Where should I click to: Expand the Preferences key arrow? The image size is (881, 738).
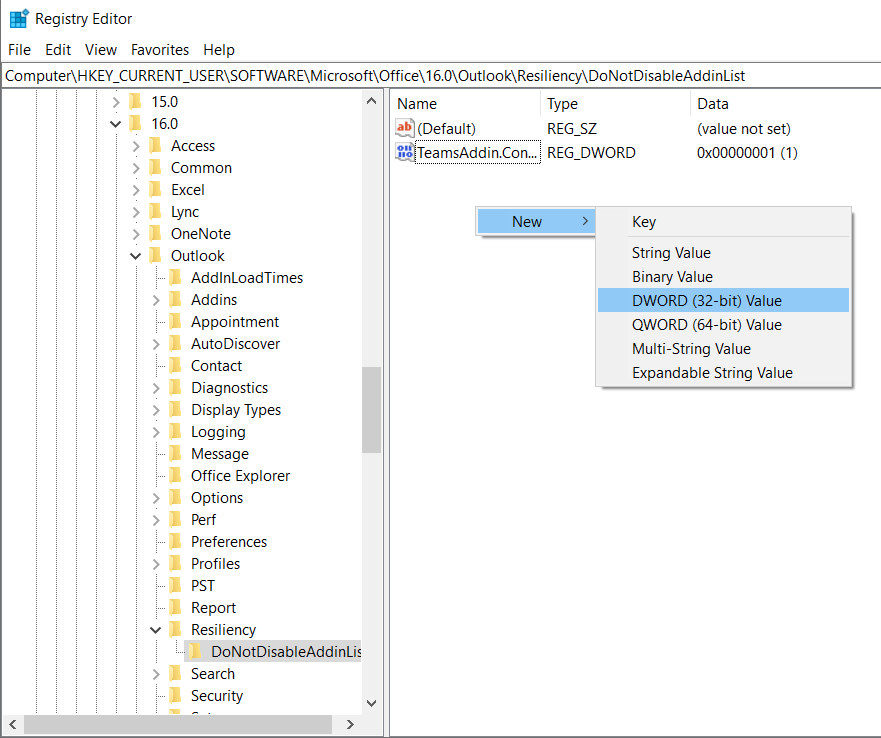(x=156, y=542)
